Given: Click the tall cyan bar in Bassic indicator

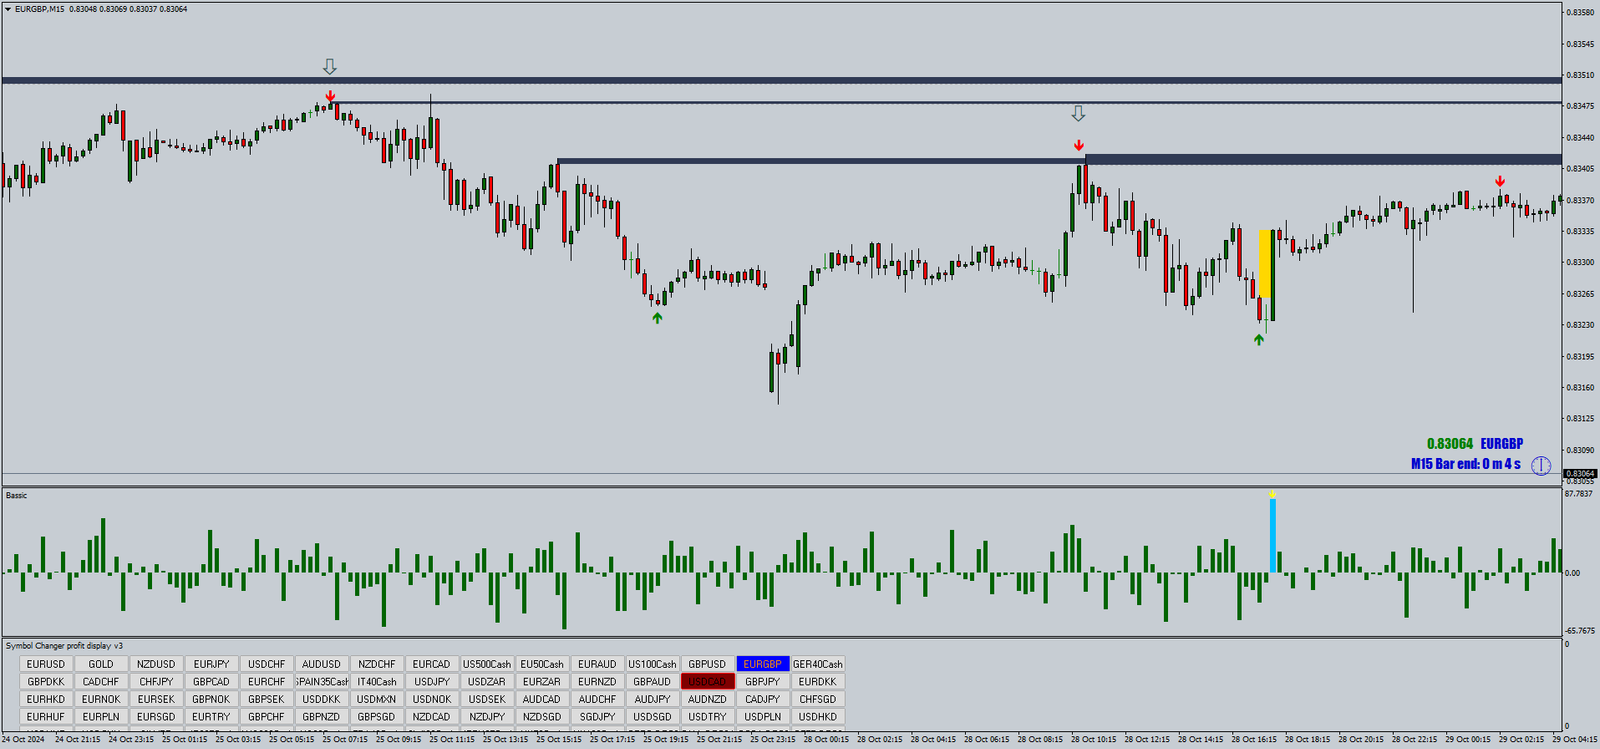Looking at the screenshot, I should (x=1272, y=536).
